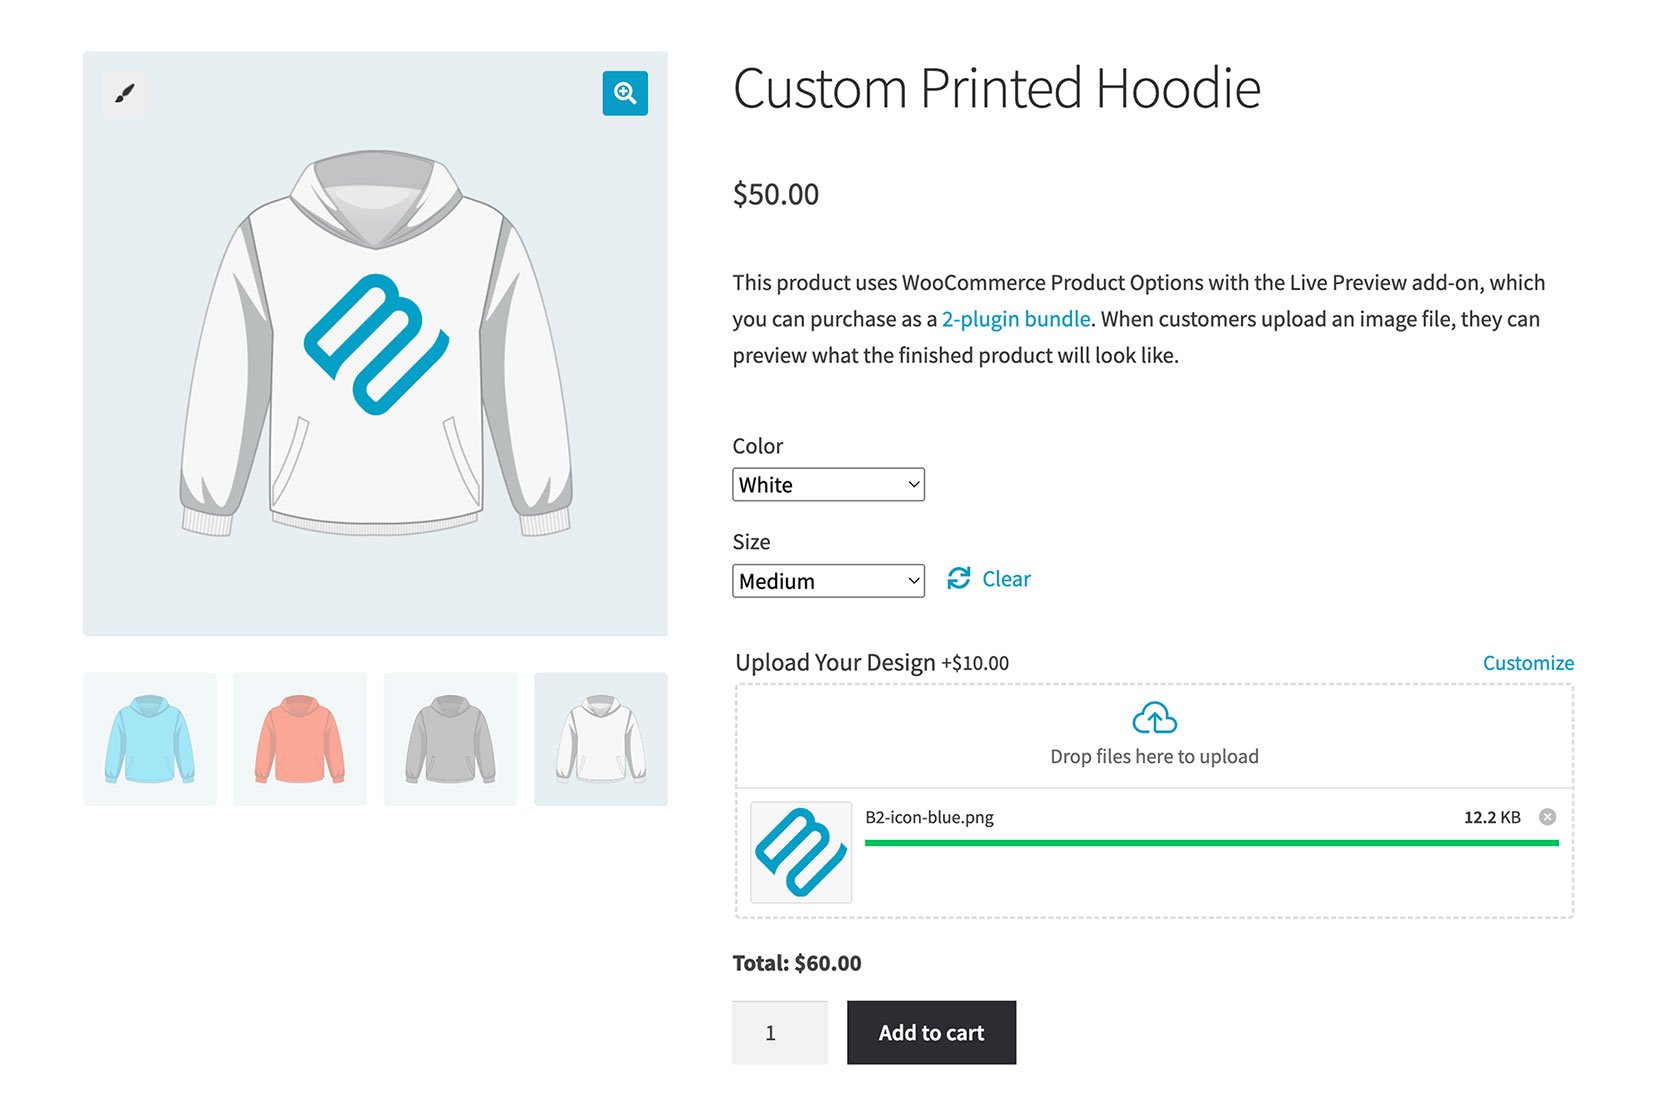Open the 2-plugin bundle link
This screenshot has height=1094, width=1660.
1015,319
